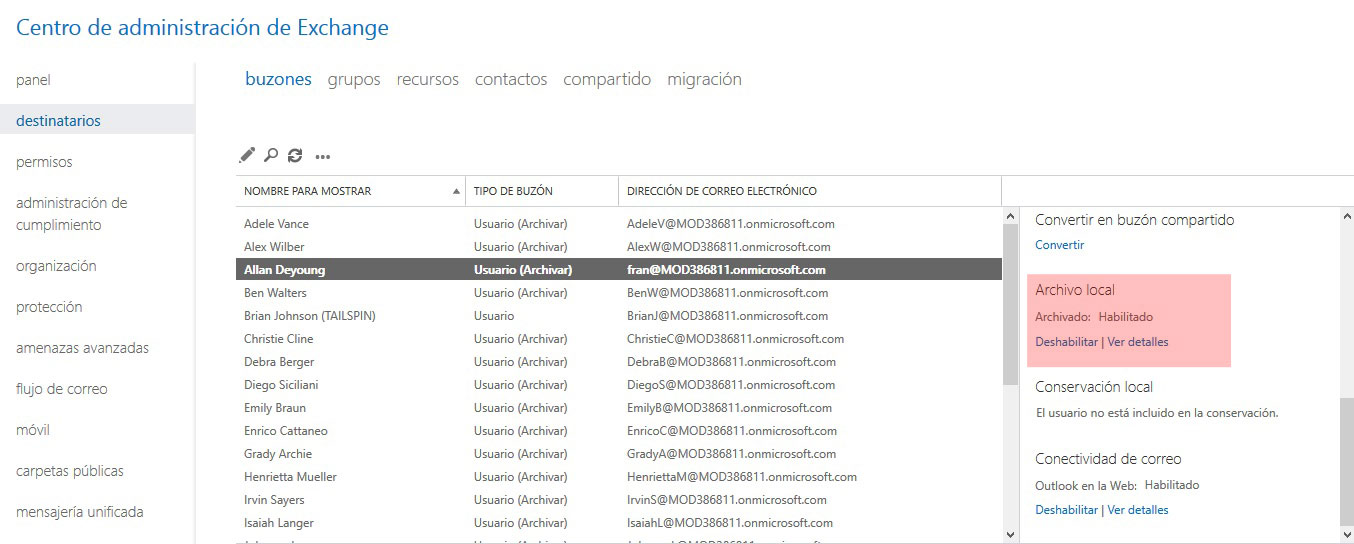Viewport: 1354px width, 544px height.
Task: Click Ver detalles under Archivo local
Action: click(x=1138, y=342)
